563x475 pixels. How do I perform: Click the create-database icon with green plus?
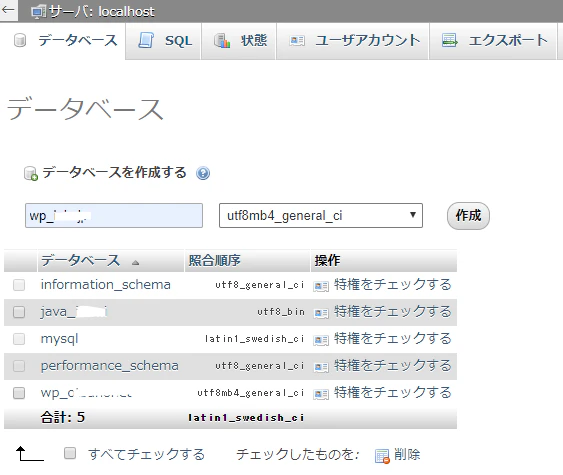point(31,173)
